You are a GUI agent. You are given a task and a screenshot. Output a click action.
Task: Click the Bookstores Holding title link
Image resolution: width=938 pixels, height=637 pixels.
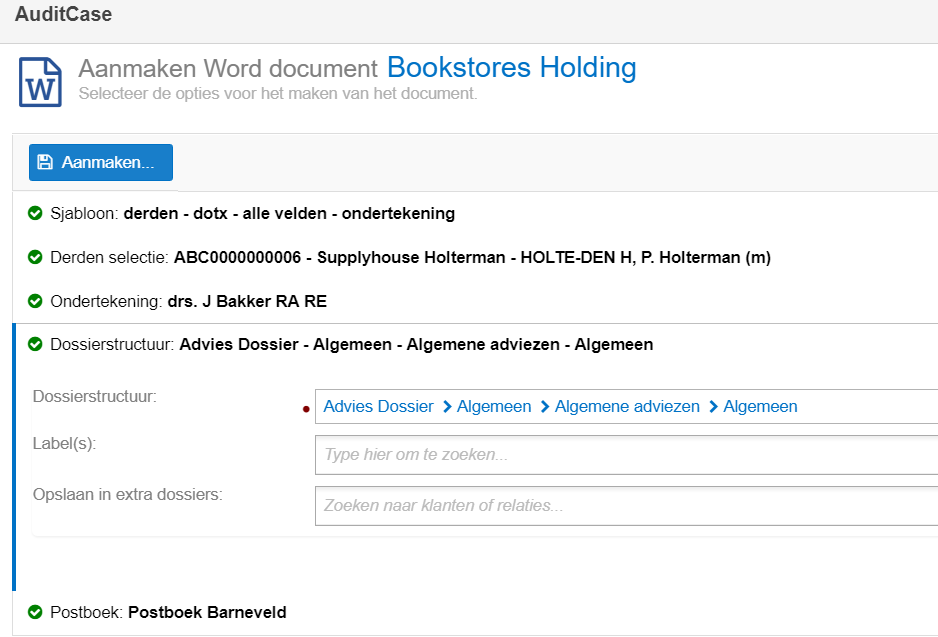pyautogui.click(x=511, y=67)
